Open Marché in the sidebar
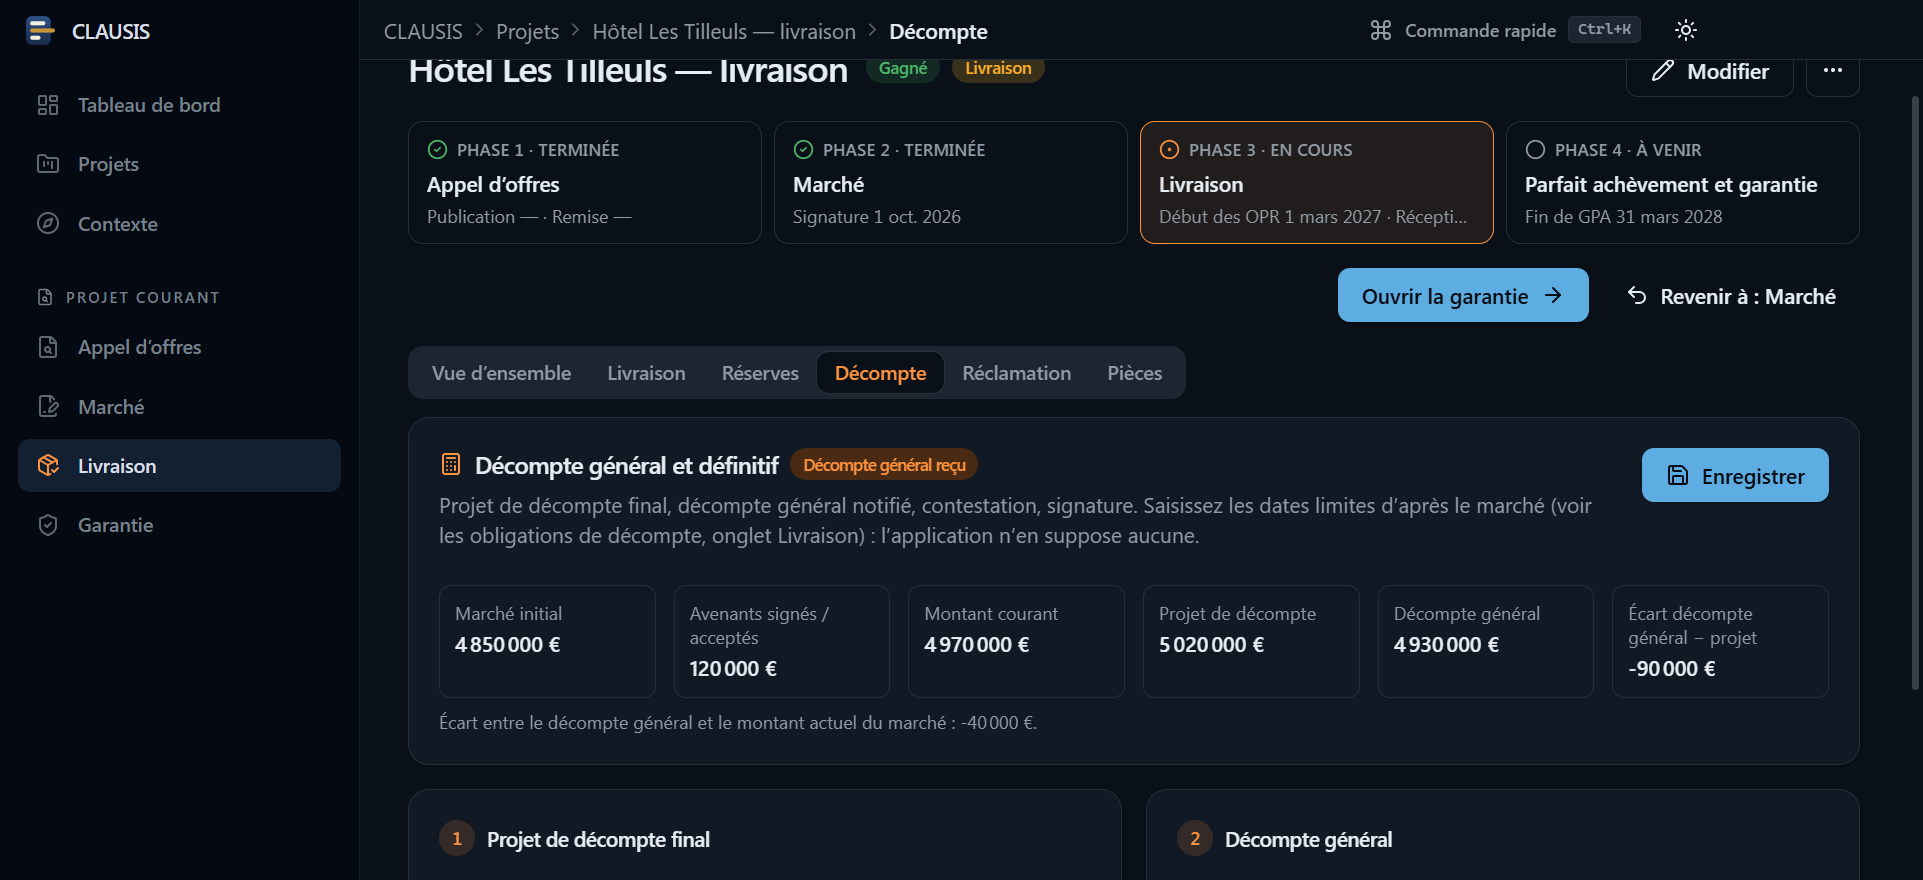Viewport: 1923px width, 880px height. coord(179,407)
